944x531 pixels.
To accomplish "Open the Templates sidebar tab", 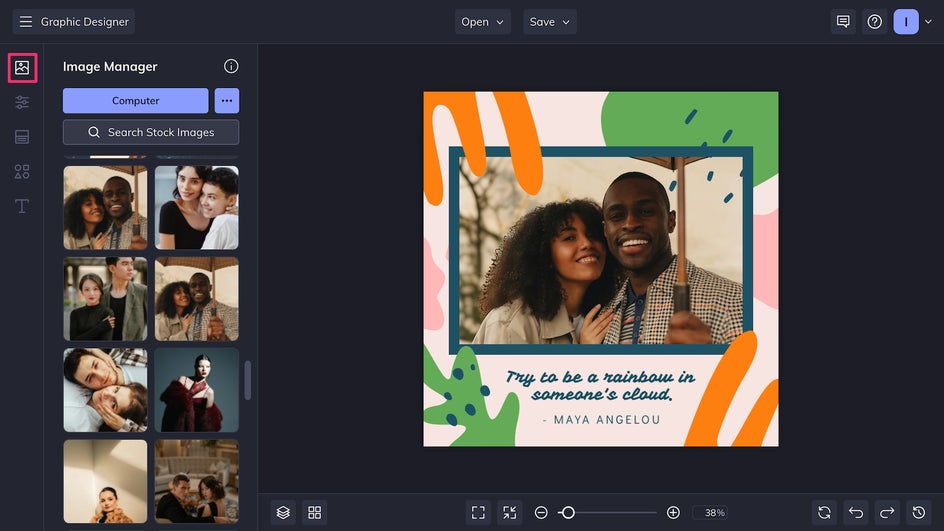I will (x=22, y=137).
